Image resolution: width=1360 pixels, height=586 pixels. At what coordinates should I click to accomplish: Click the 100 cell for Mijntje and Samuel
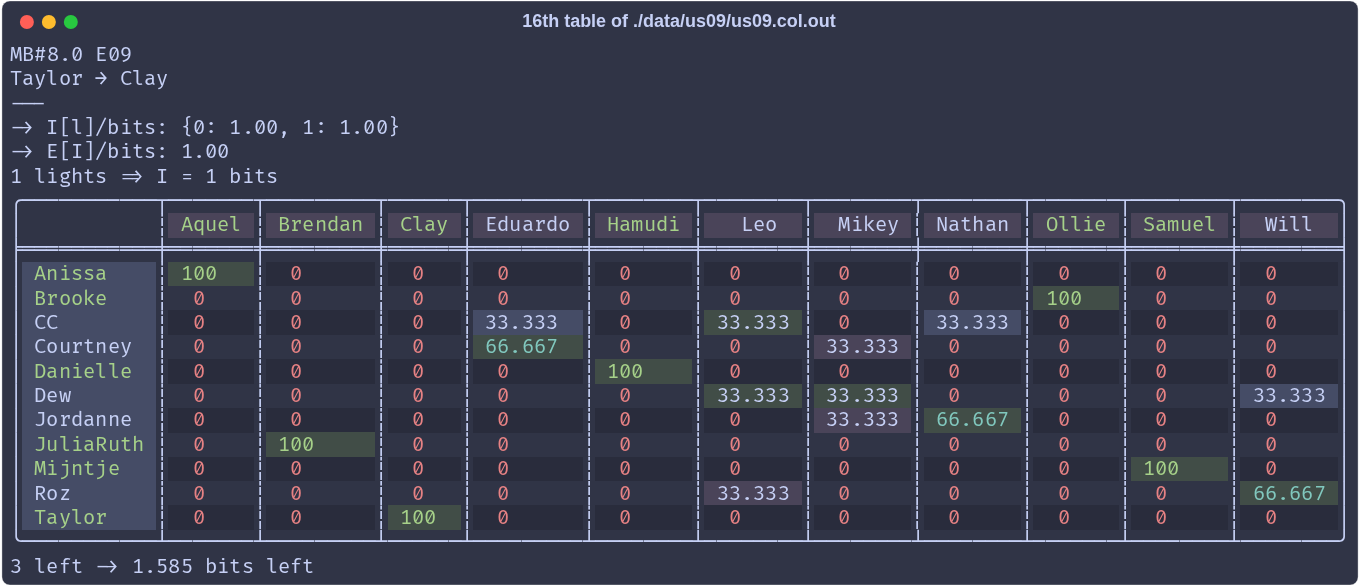click(x=1179, y=468)
